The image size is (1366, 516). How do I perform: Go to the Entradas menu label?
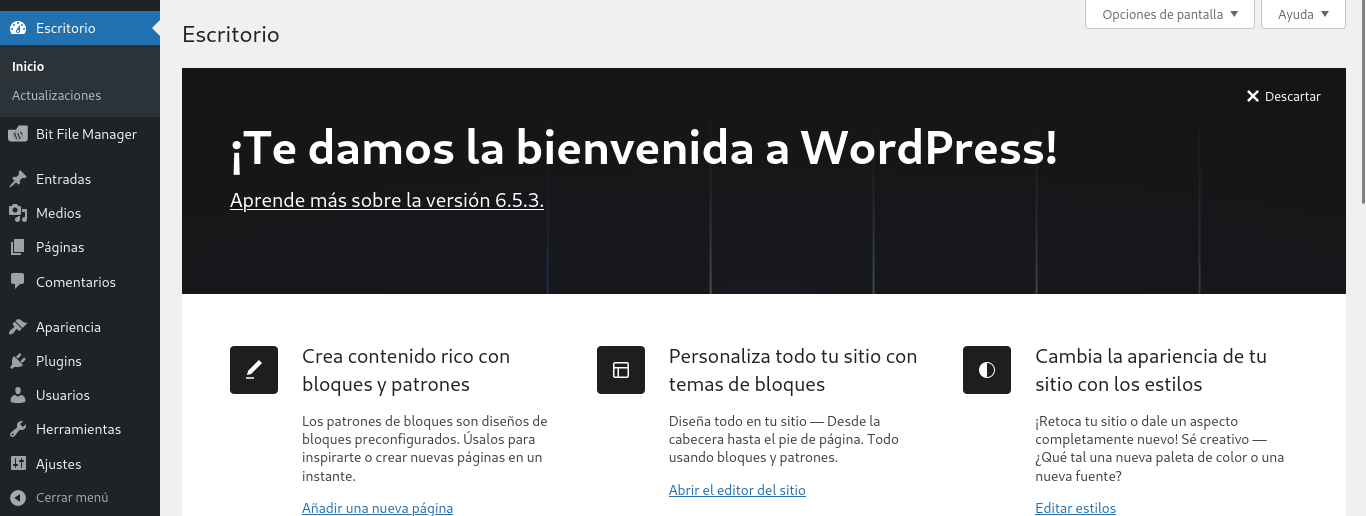63,179
